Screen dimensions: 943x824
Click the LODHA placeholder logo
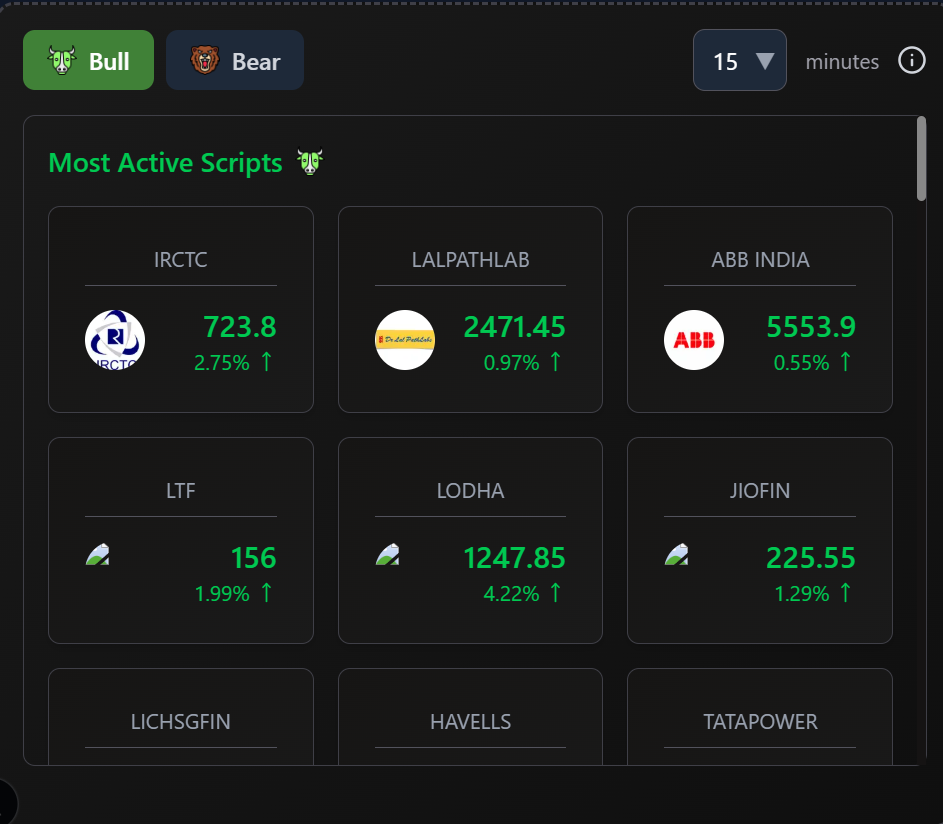click(x=387, y=555)
